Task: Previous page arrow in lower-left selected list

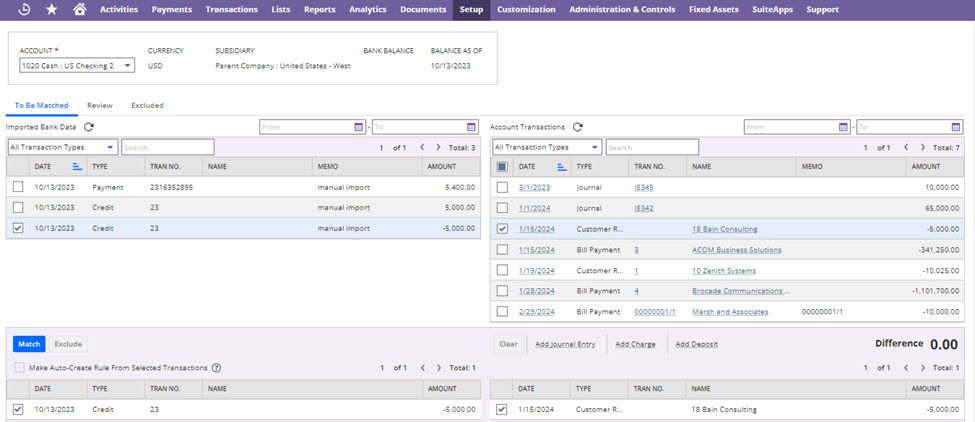Action: coord(422,368)
